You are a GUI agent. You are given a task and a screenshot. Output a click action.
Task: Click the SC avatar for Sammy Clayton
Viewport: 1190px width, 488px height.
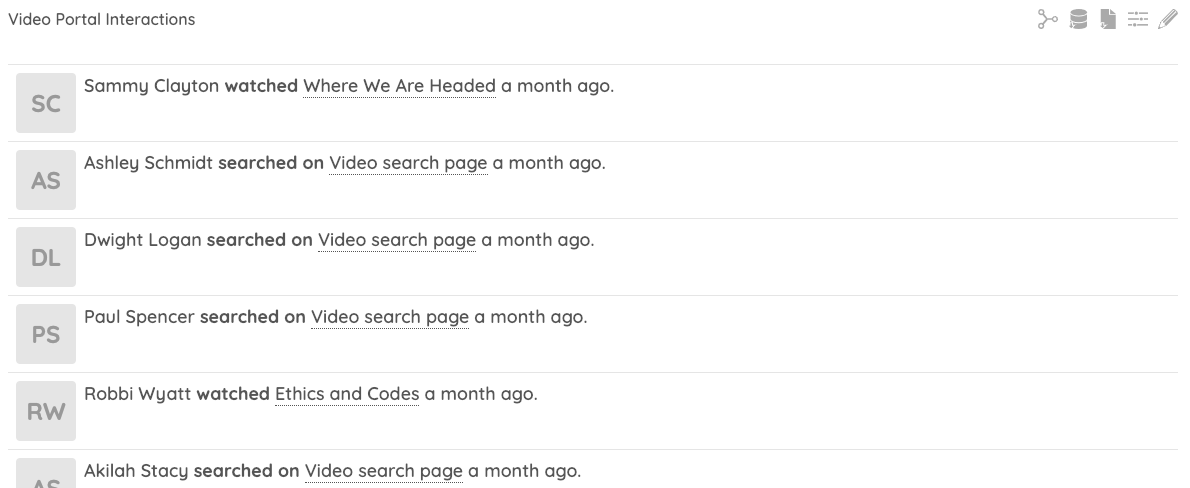point(46,103)
